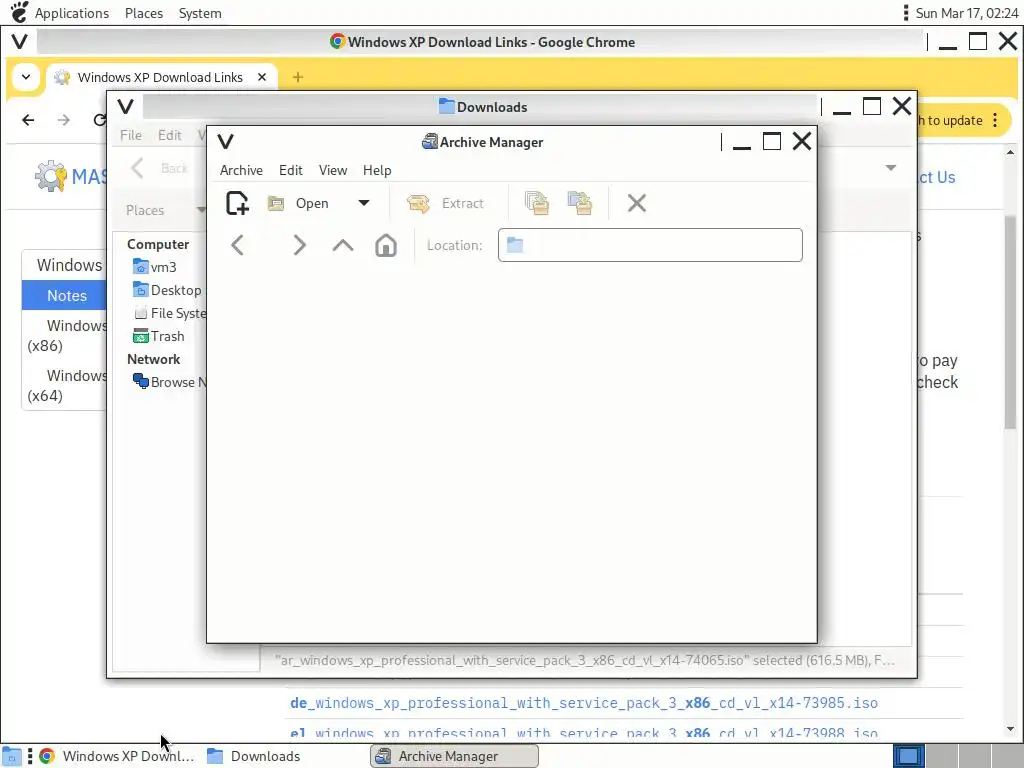Open Chrome three-dot menu
Screen dimensions: 1024x768
pos(995,120)
